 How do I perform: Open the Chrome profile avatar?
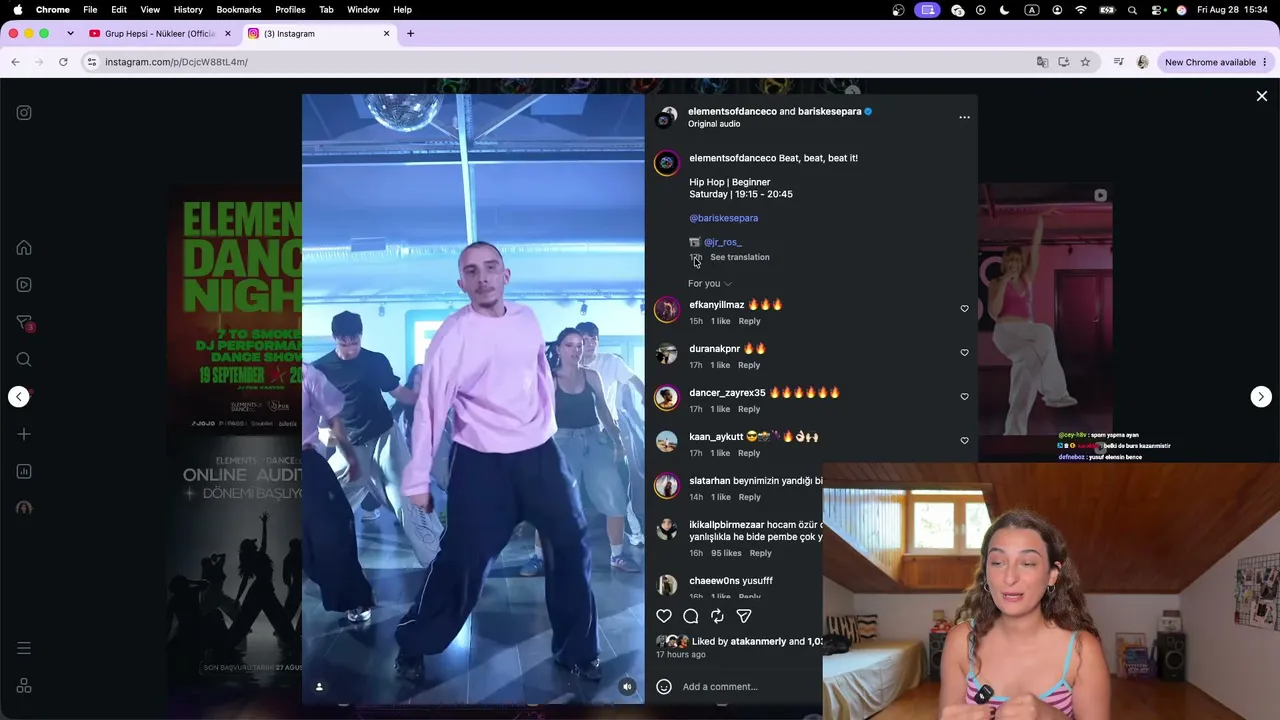point(1143,62)
